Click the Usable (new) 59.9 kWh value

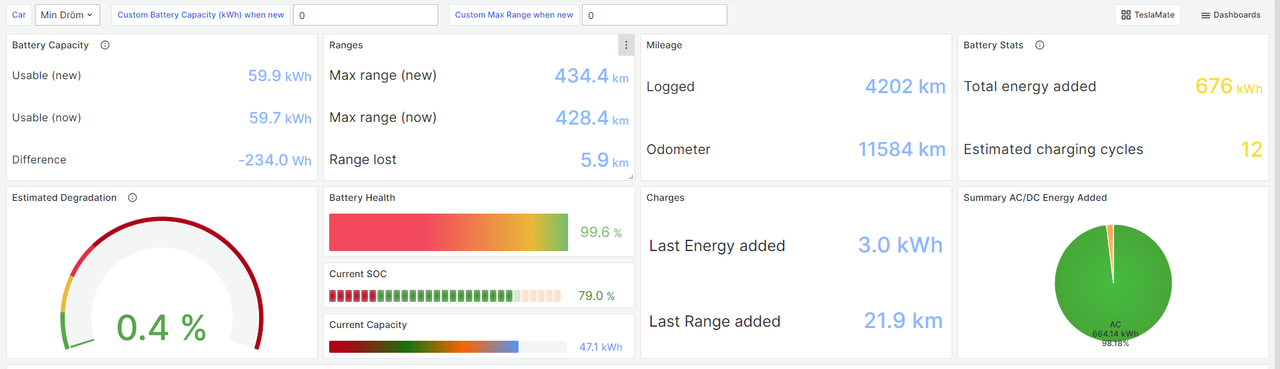(x=279, y=75)
